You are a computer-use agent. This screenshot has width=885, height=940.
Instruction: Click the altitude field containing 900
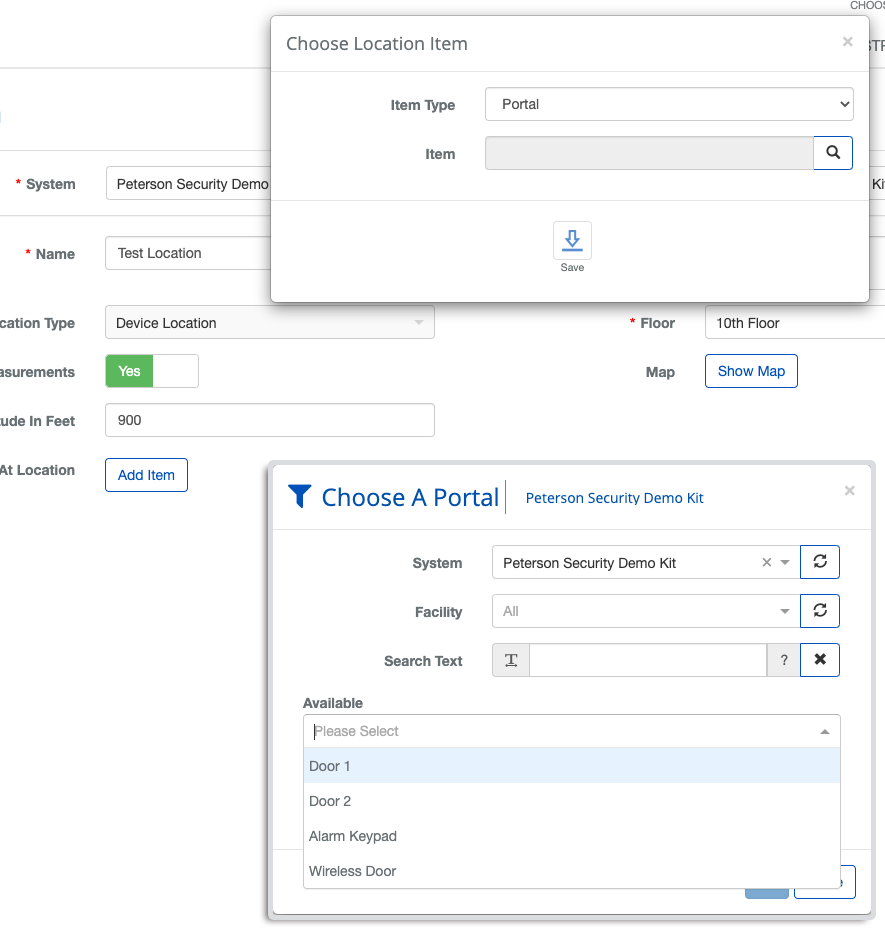click(x=269, y=420)
